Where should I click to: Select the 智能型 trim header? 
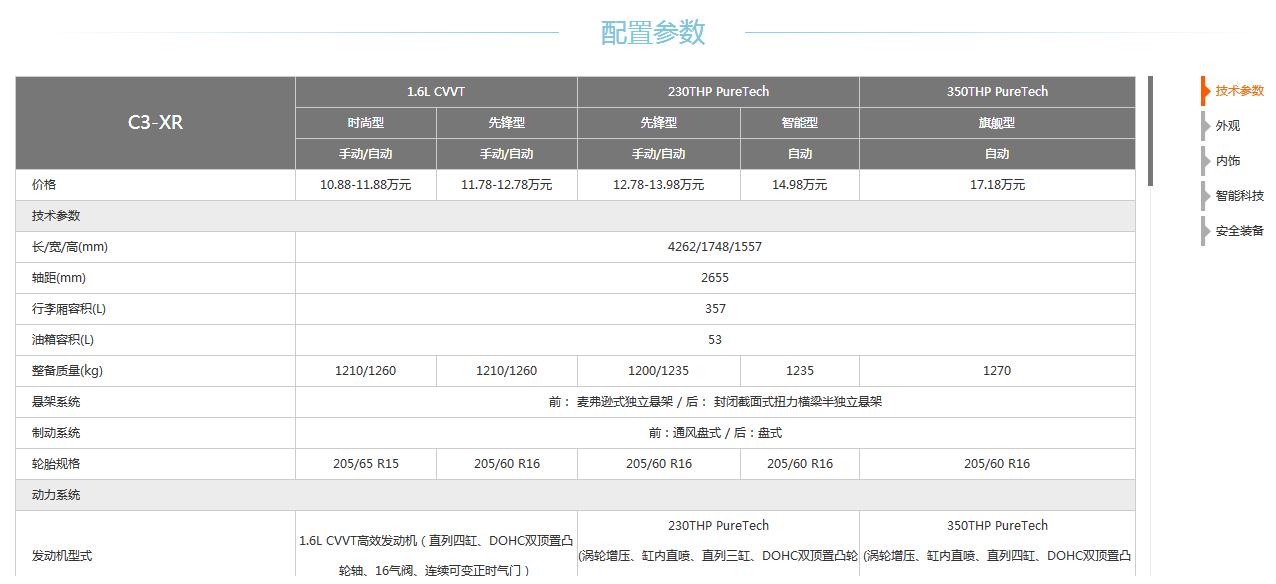pos(799,123)
